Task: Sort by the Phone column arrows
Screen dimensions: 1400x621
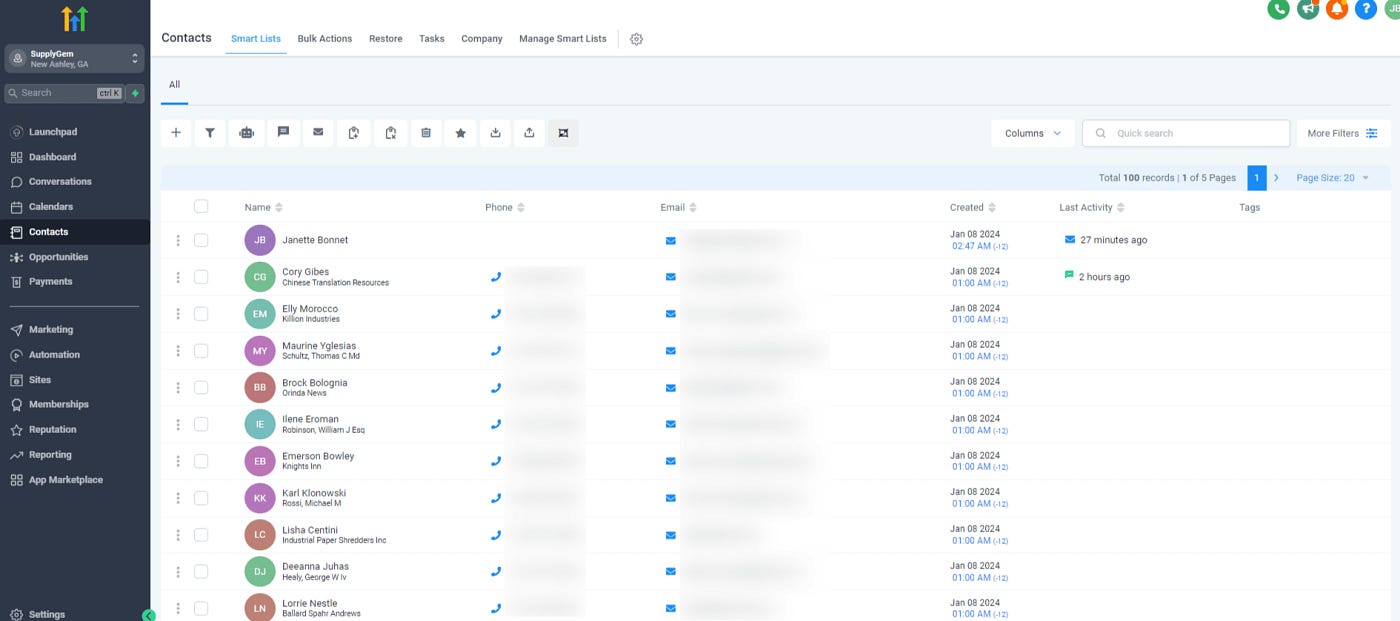Action: (x=521, y=208)
